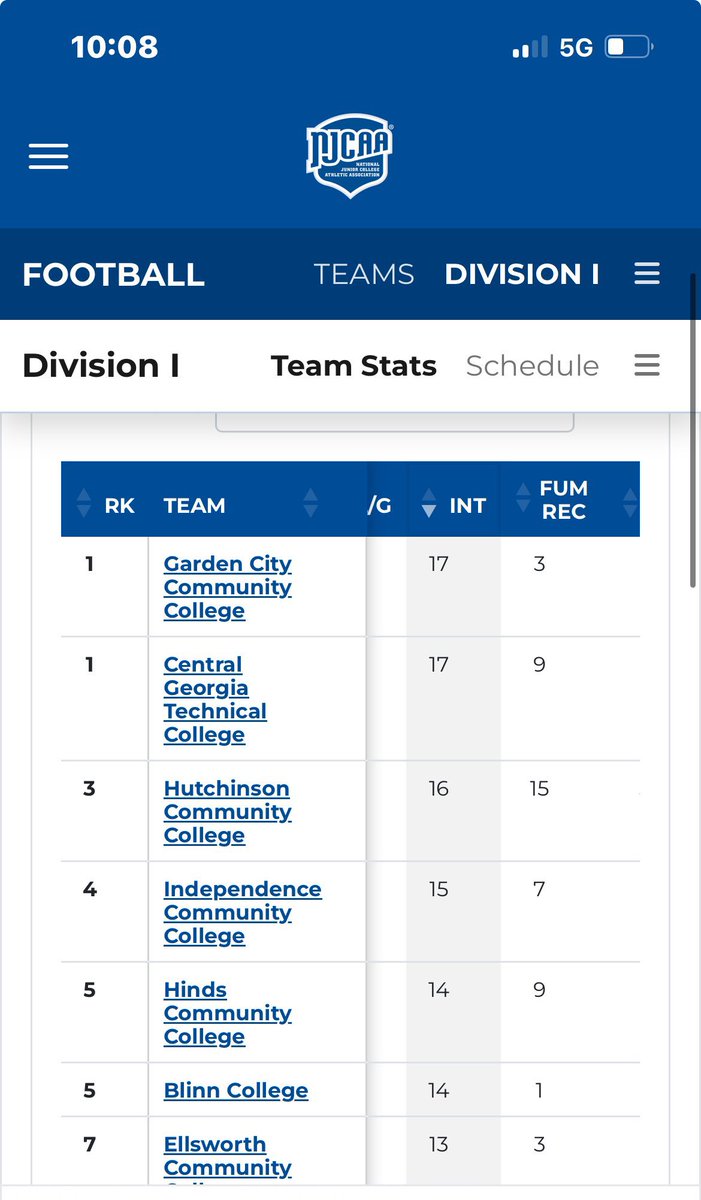This screenshot has width=701, height=1200.
Task: Open the TEAMS menu item
Action: coord(364,274)
